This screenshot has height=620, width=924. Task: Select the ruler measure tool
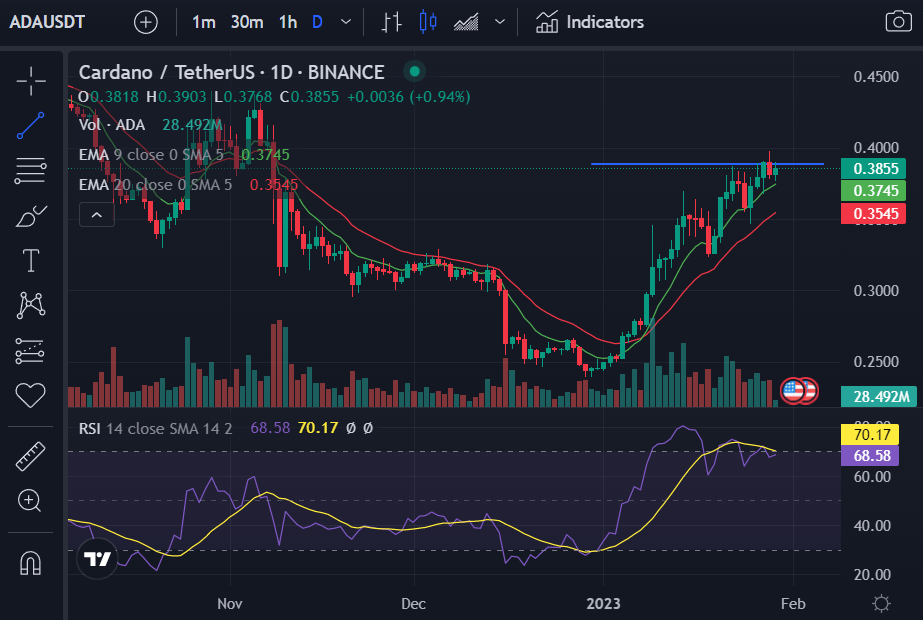[31, 457]
